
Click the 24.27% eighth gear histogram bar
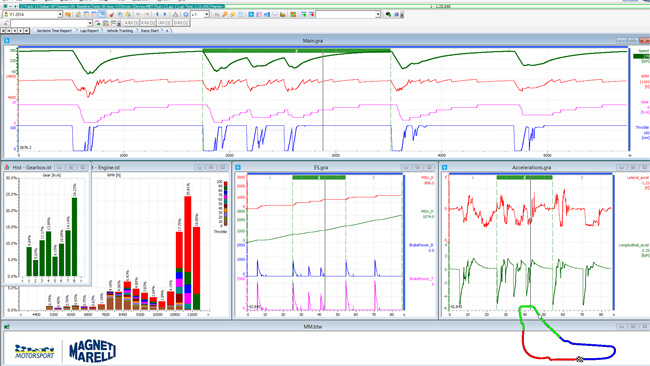click(x=75, y=237)
